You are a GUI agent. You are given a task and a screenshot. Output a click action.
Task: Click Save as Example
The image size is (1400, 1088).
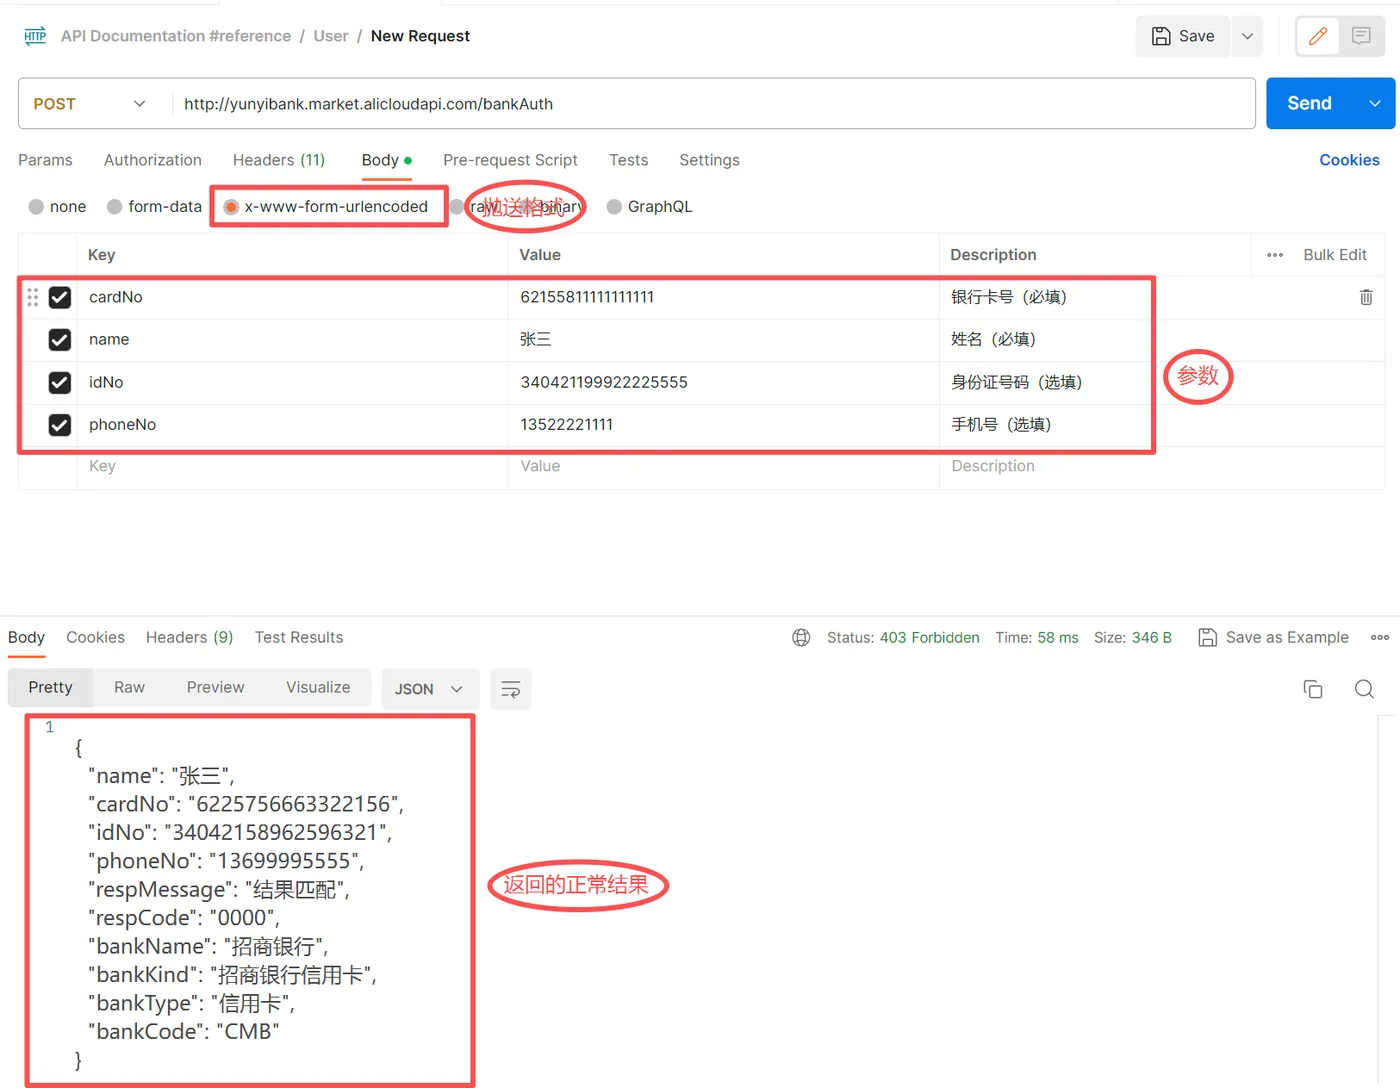1274,637
